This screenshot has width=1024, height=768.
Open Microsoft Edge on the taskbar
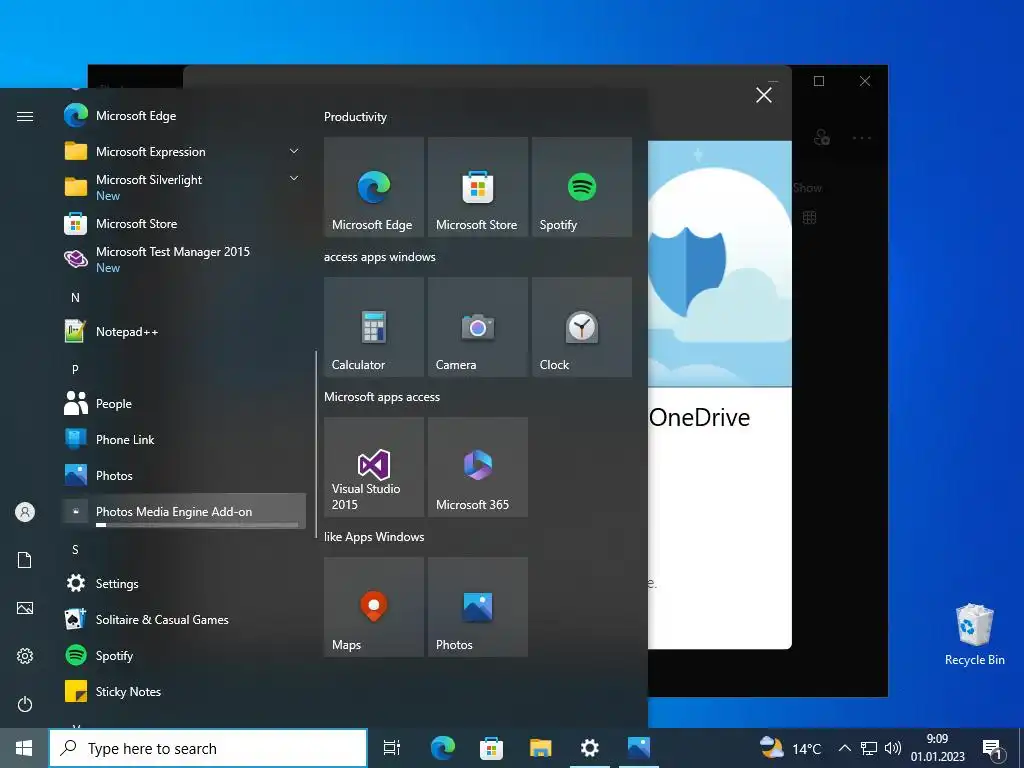[442, 748]
